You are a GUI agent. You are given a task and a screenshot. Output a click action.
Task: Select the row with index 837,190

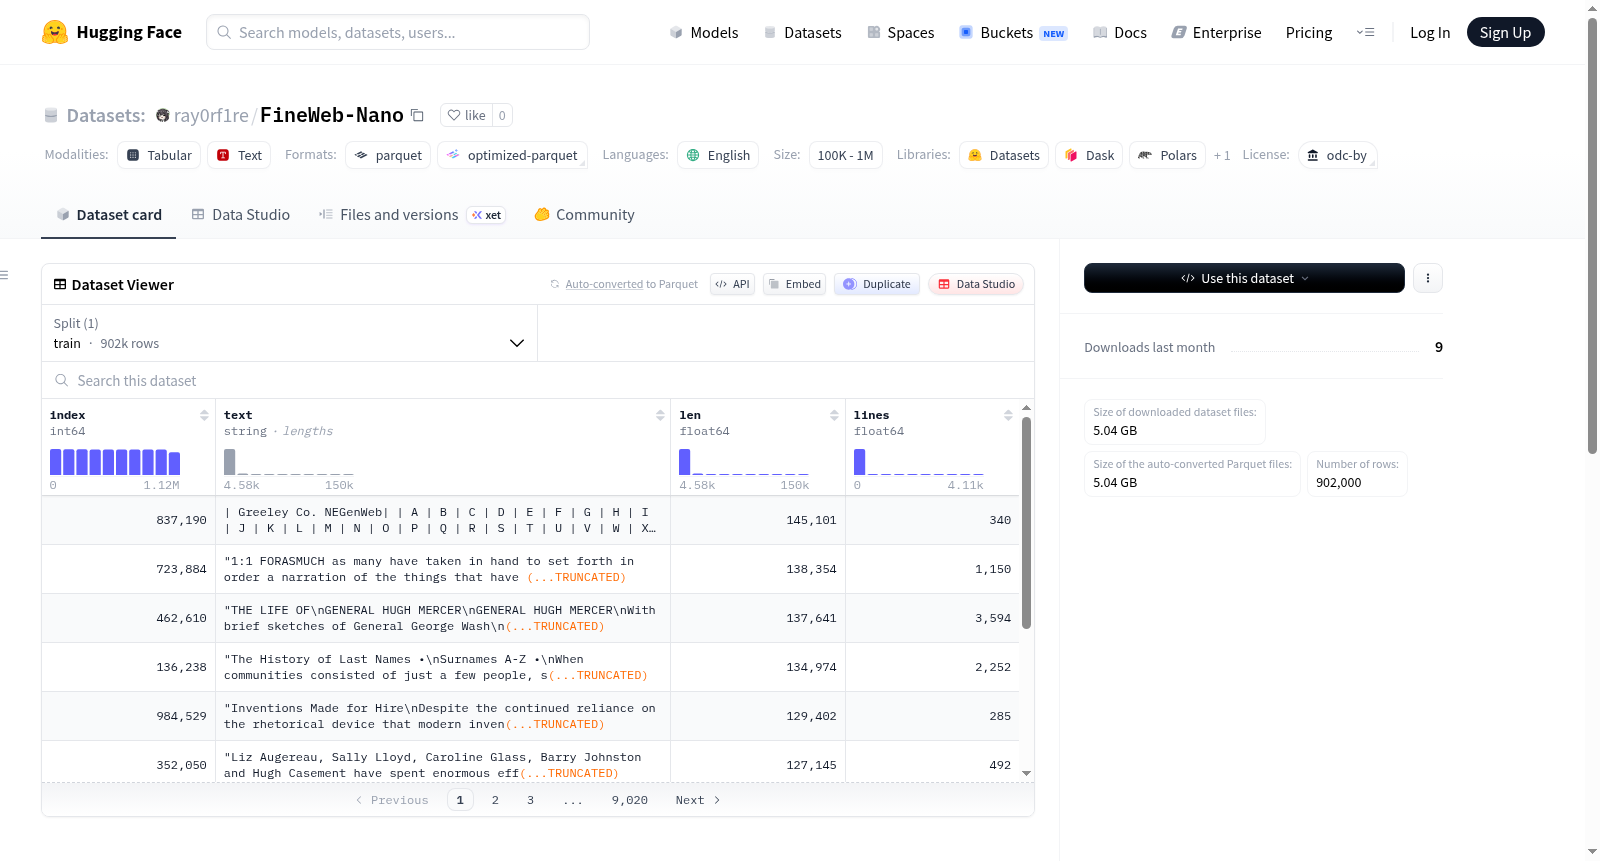click(x=530, y=520)
